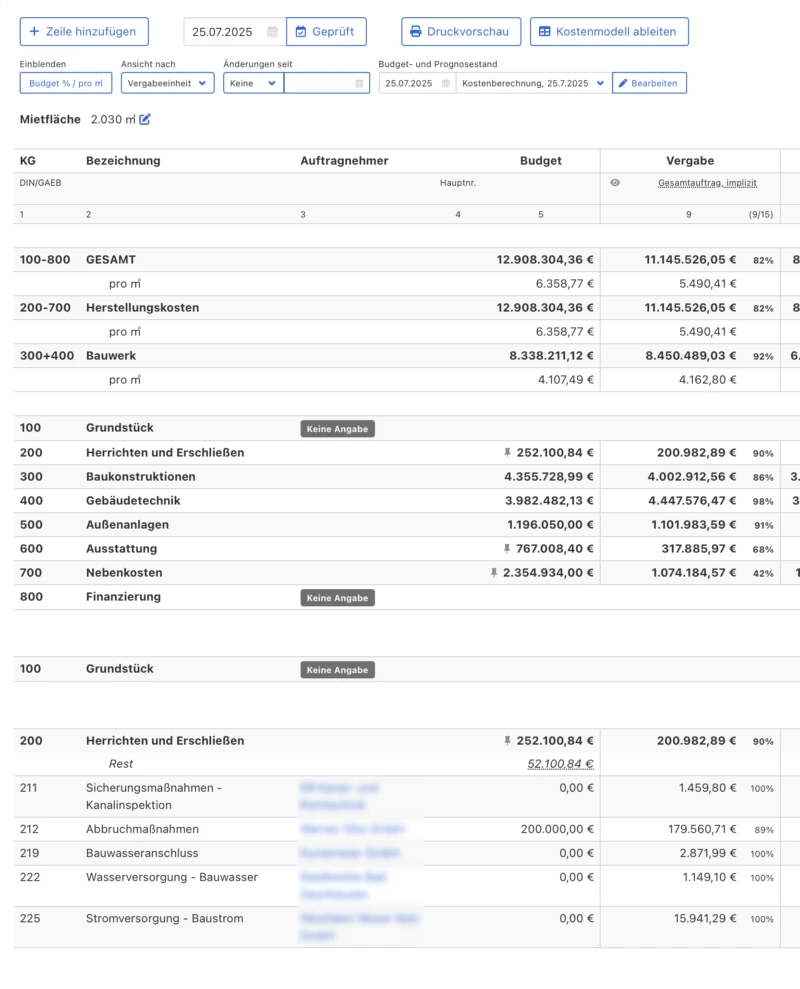Click pin icon beside Nebenkosten budget
Viewport: 800px width, 989px height.
tap(493, 573)
